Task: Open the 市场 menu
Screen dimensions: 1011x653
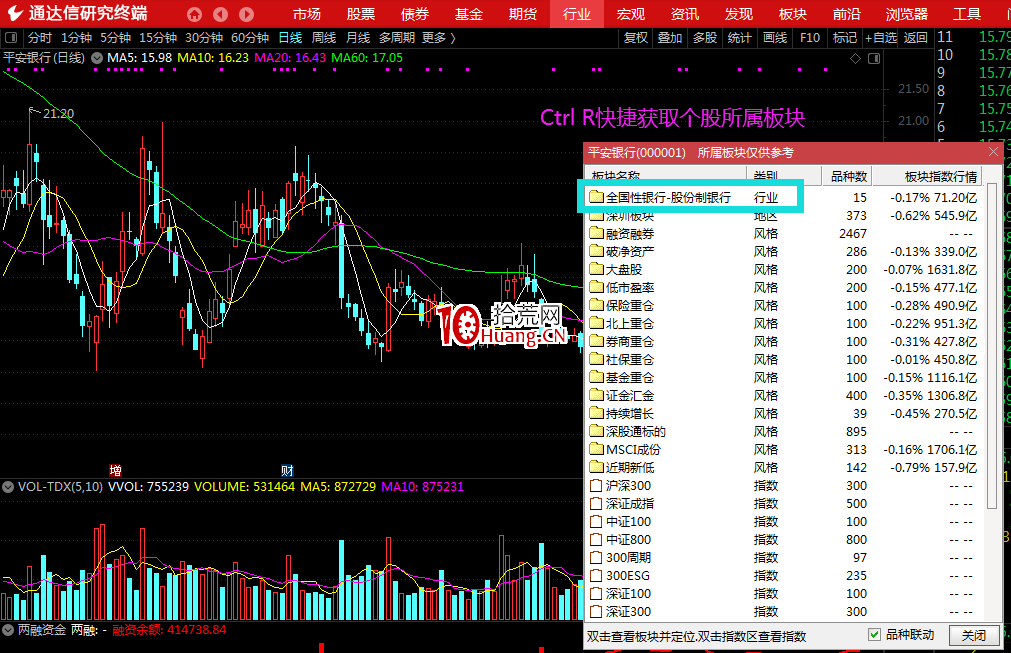Action: tap(307, 14)
